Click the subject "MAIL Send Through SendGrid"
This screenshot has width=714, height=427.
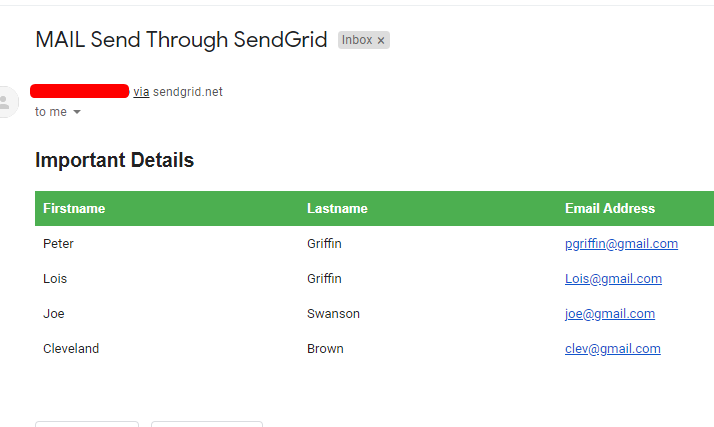point(181,40)
